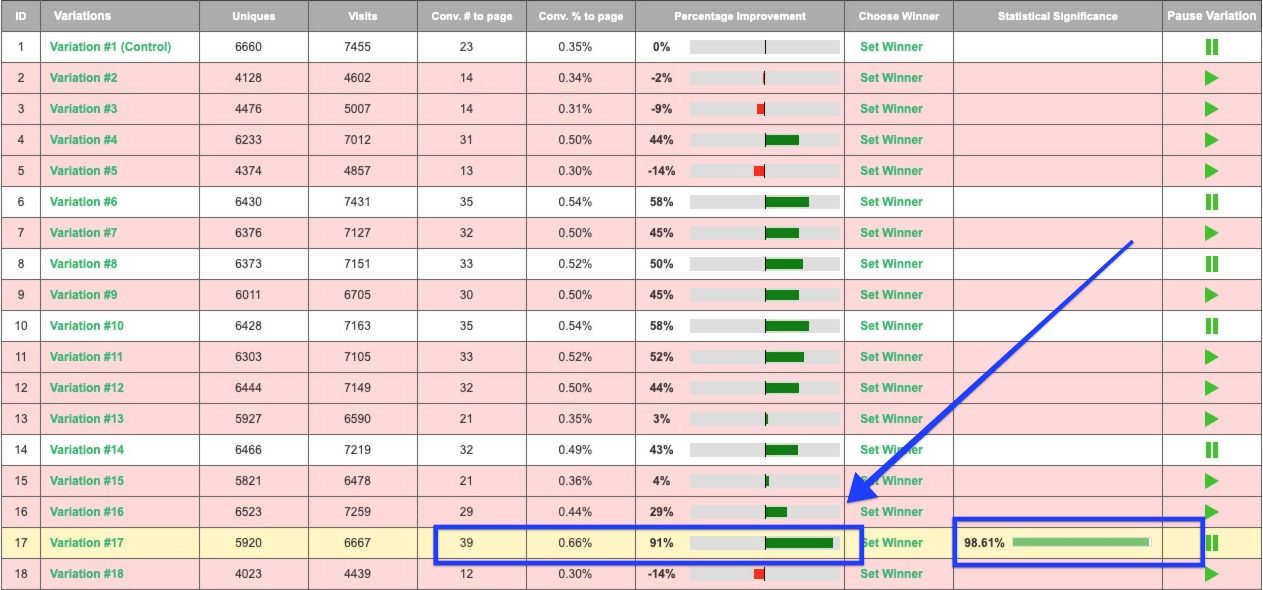1263x590 pixels.
Task: Click the Conv. % to page header
Action: [580, 16]
